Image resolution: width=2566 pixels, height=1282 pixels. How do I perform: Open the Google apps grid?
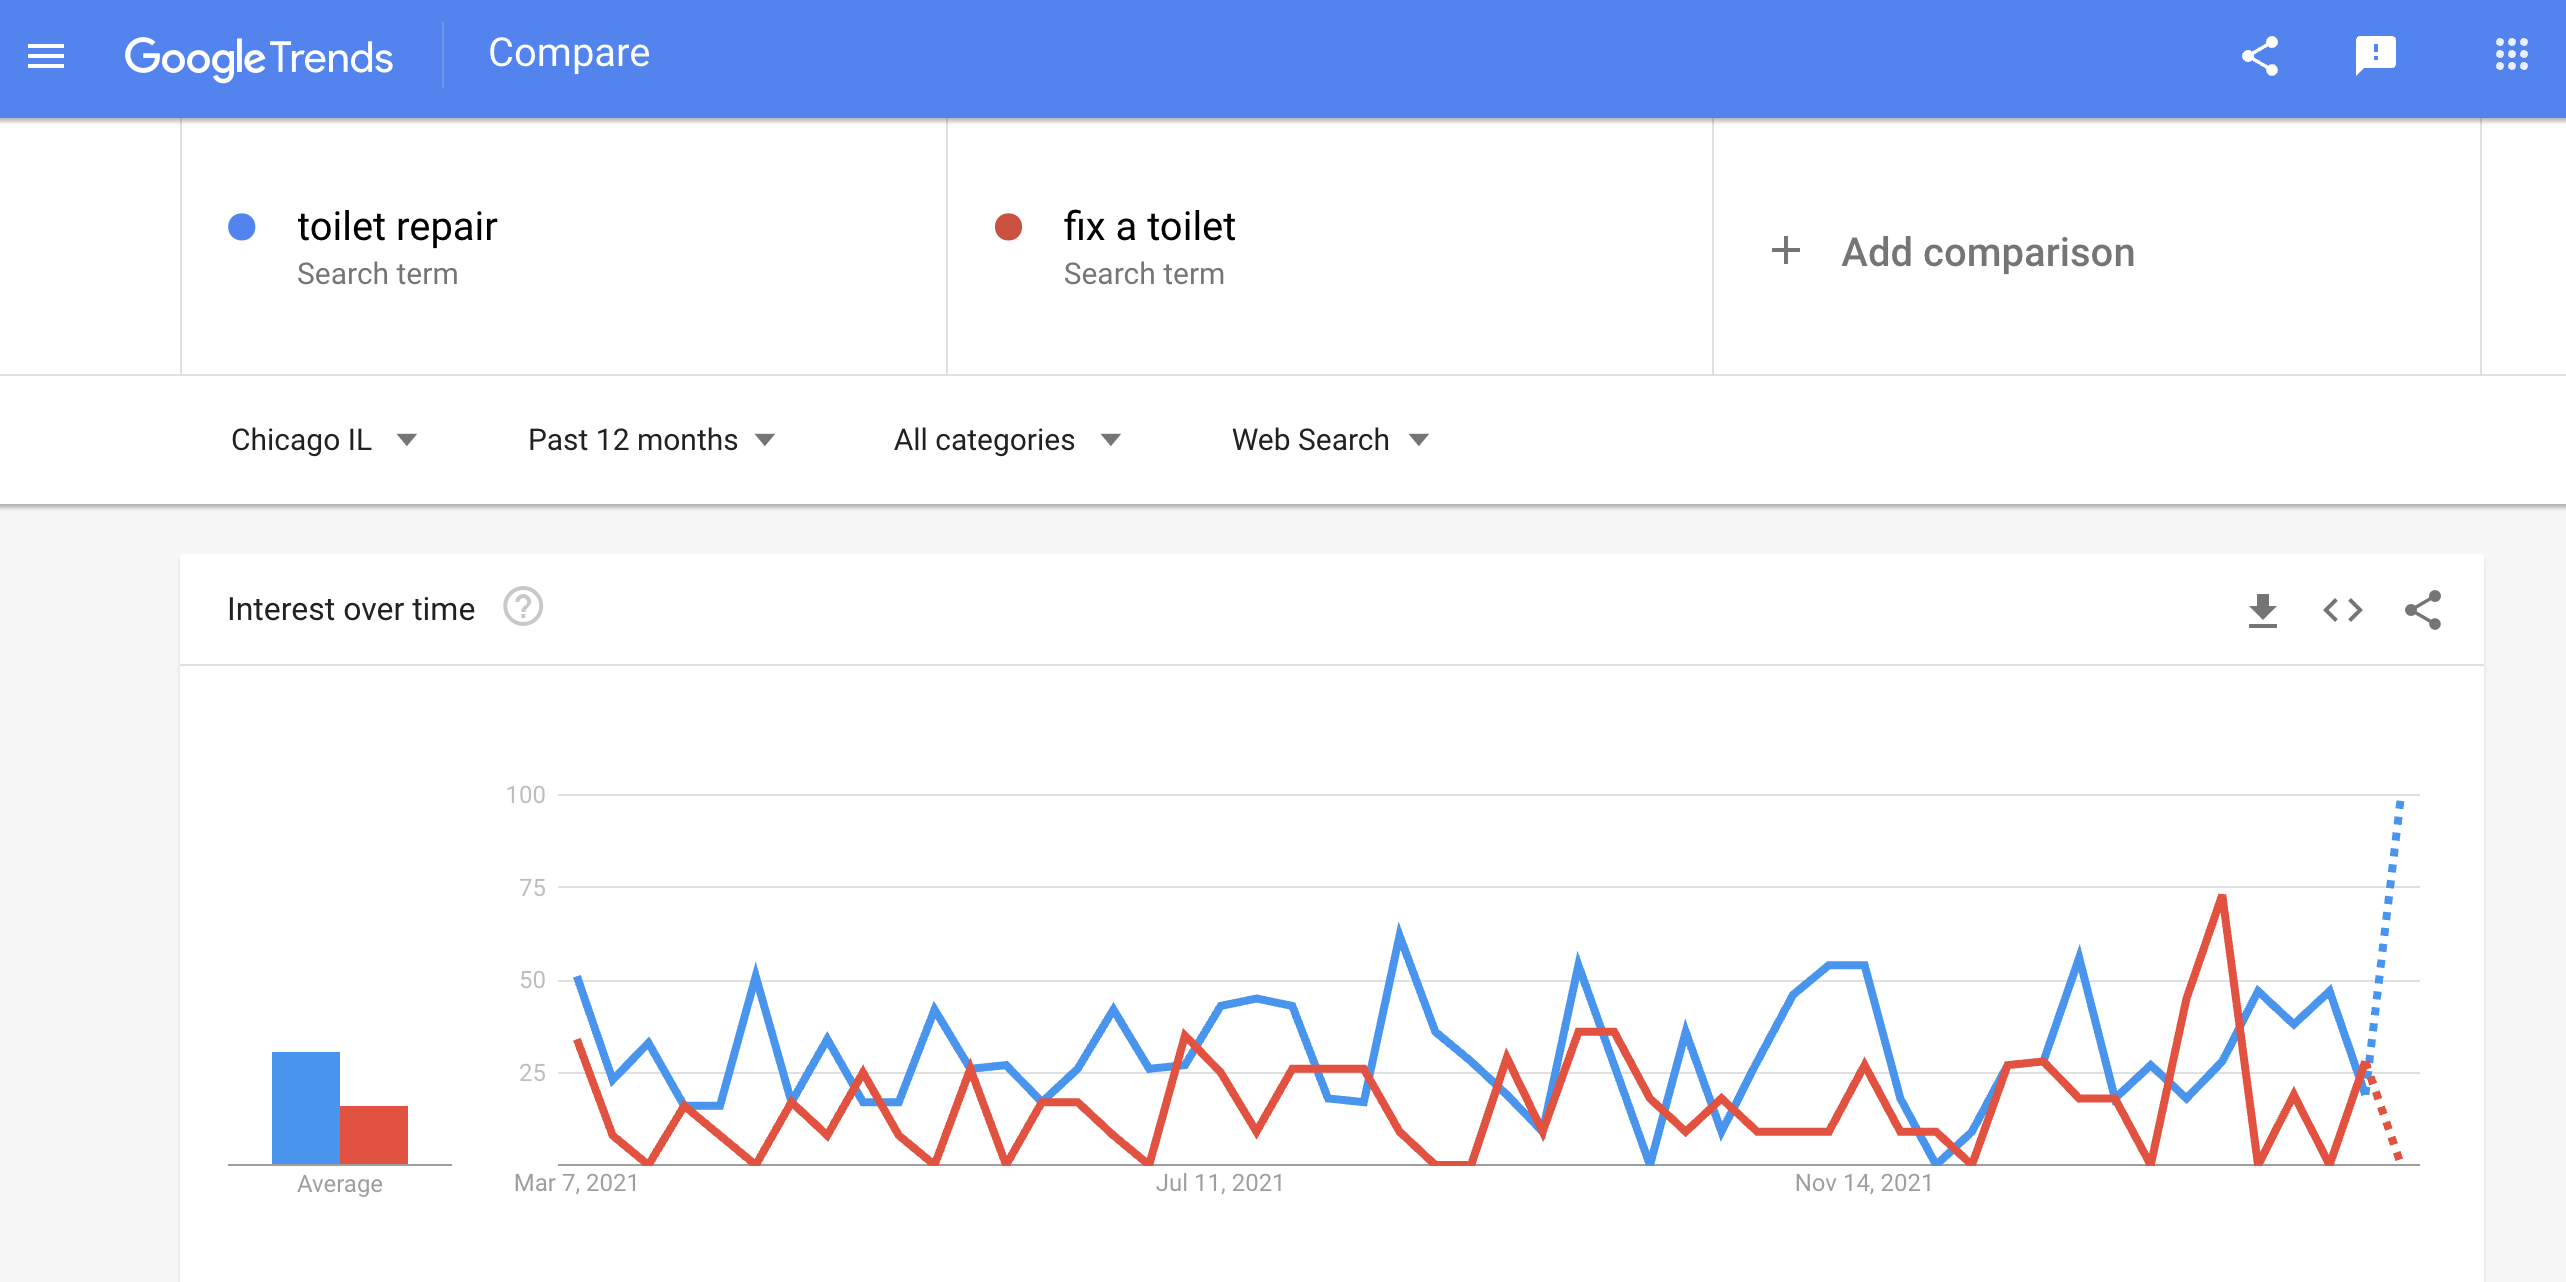click(x=2511, y=55)
